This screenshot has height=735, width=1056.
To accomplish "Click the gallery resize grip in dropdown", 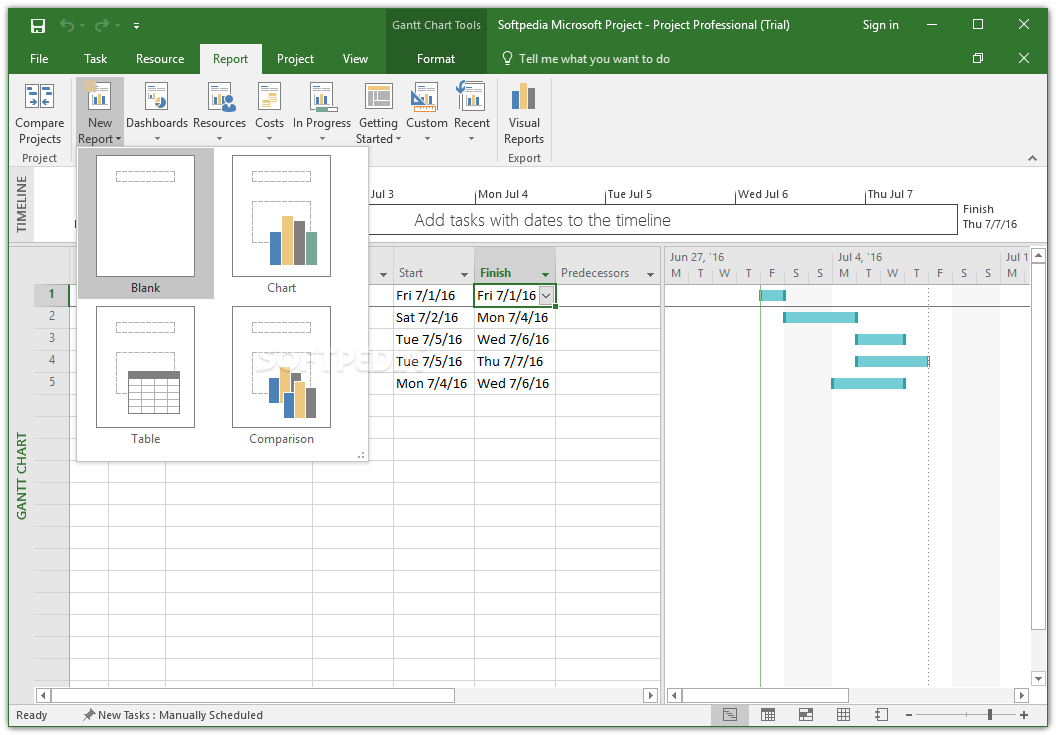I will tap(362, 456).
